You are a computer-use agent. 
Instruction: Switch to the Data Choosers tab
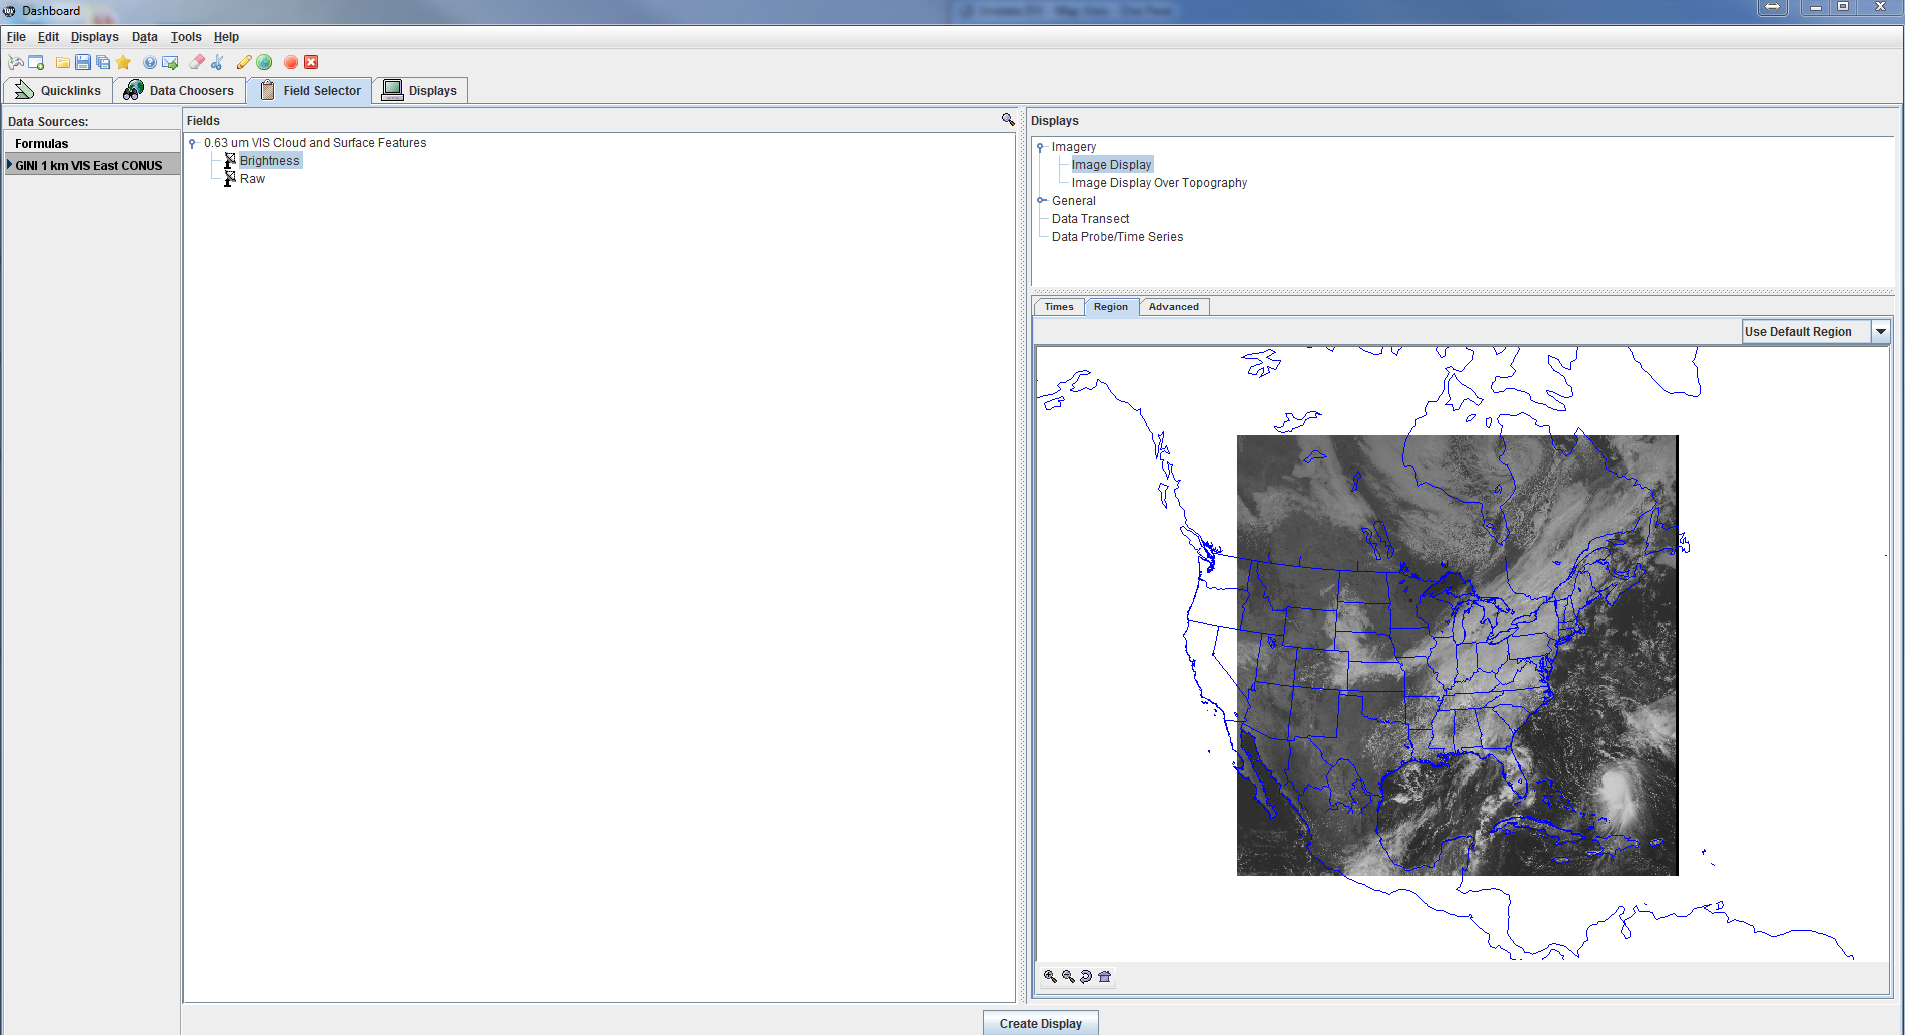tap(179, 91)
